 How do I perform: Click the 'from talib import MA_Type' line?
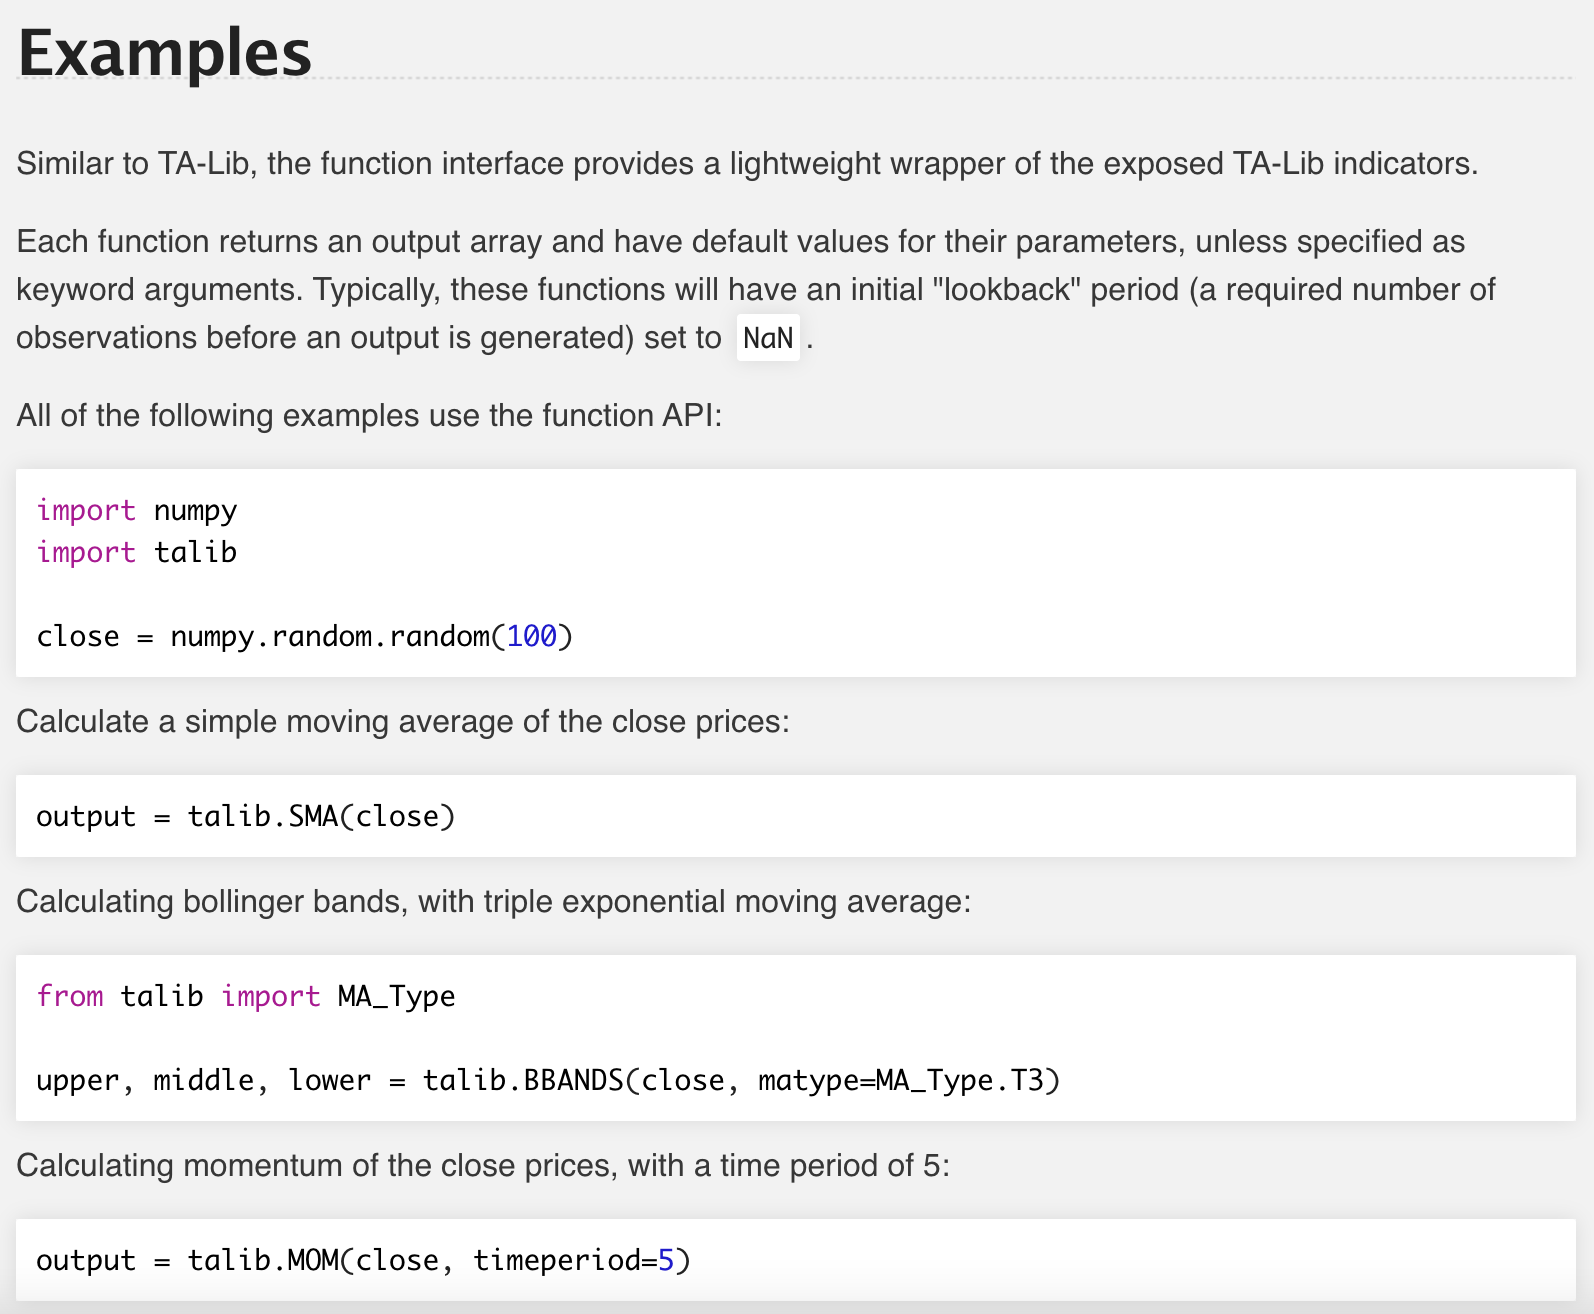point(245,996)
